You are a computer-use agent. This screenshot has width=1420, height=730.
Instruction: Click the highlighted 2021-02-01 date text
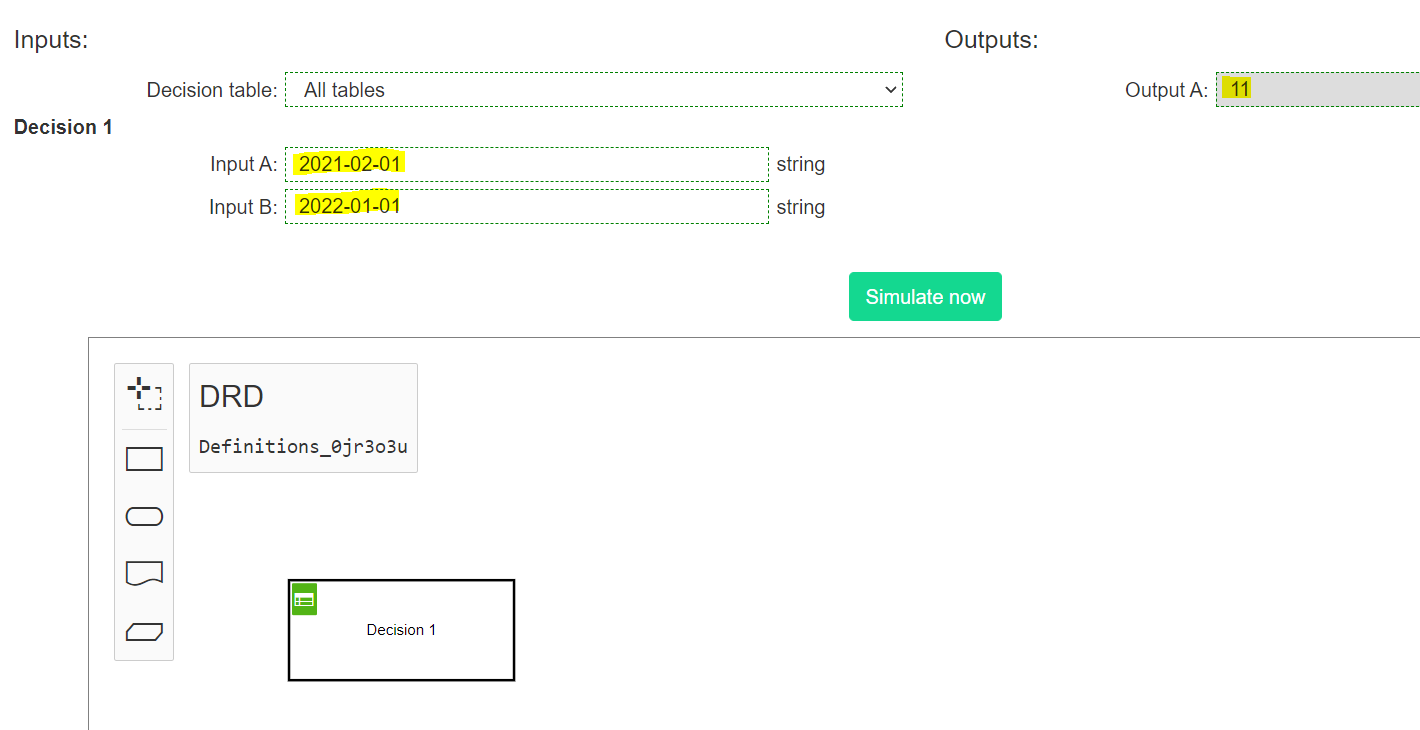(x=347, y=163)
